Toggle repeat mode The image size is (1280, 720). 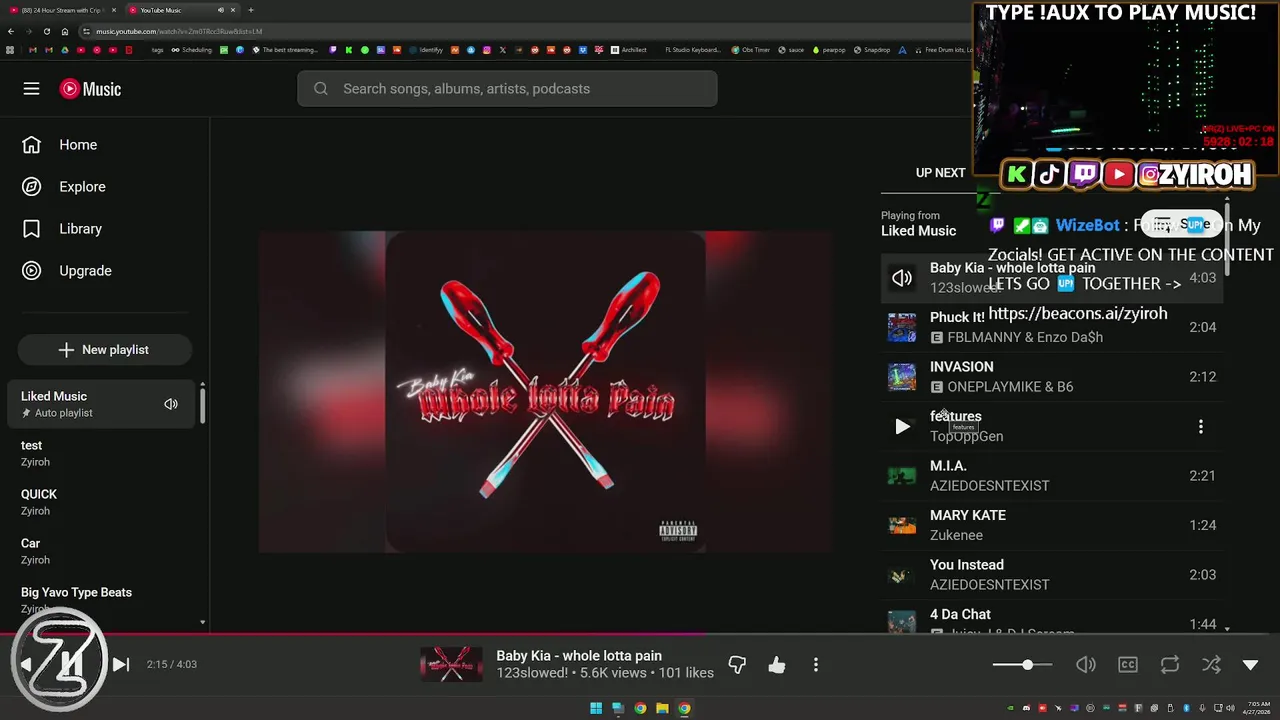1169,665
